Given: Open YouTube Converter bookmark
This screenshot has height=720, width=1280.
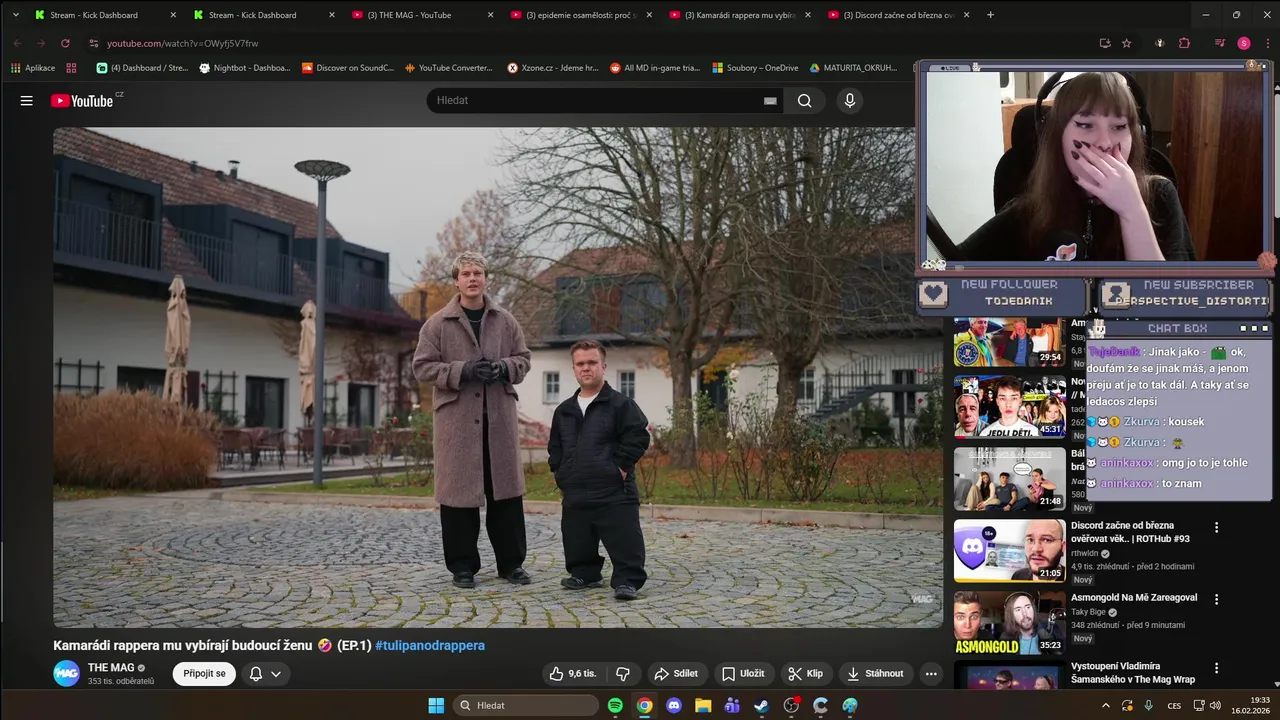Looking at the screenshot, I should (x=448, y=68).
